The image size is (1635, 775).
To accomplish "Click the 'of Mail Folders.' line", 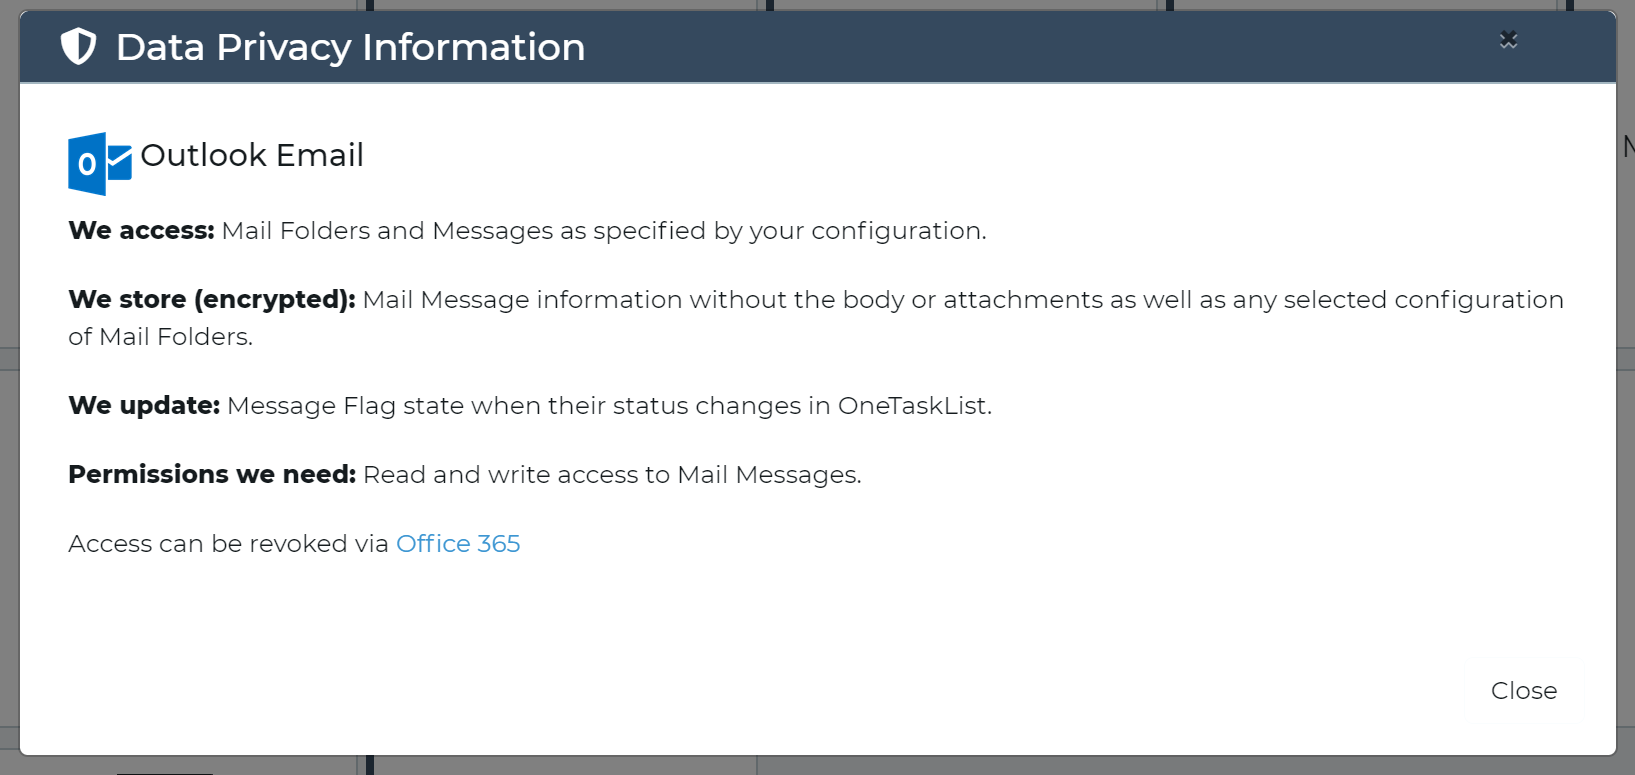I will tap(160, 336).
